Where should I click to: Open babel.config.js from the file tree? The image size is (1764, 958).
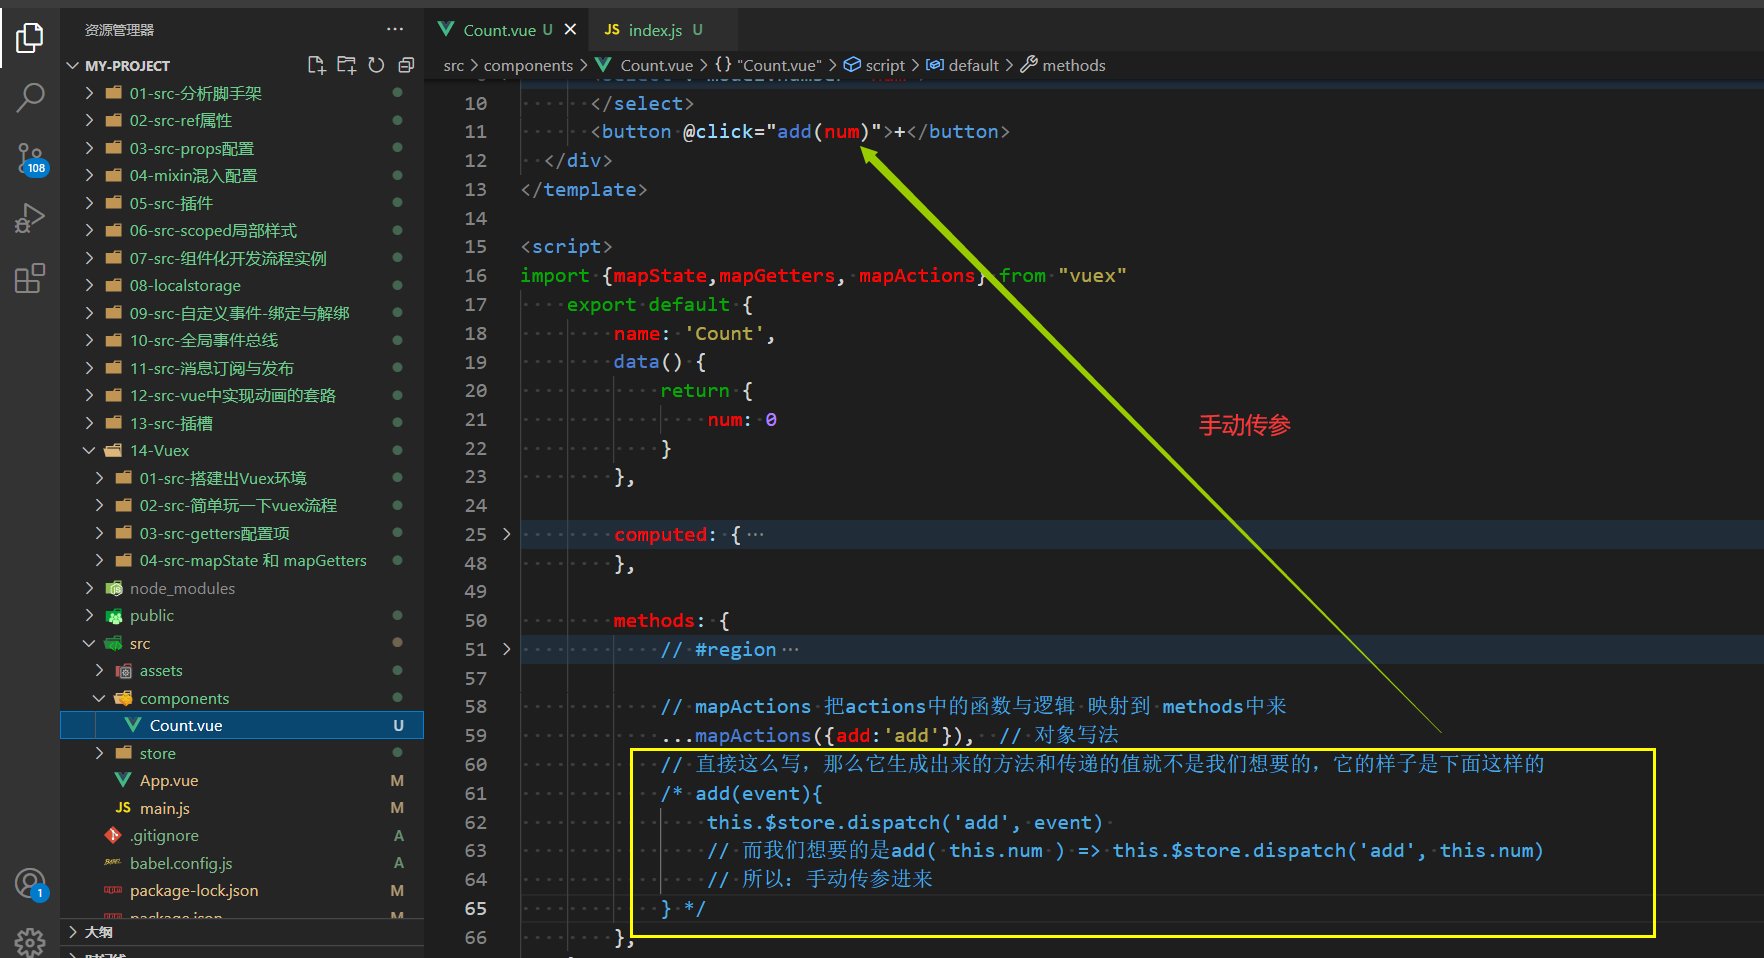click(242, 863)
